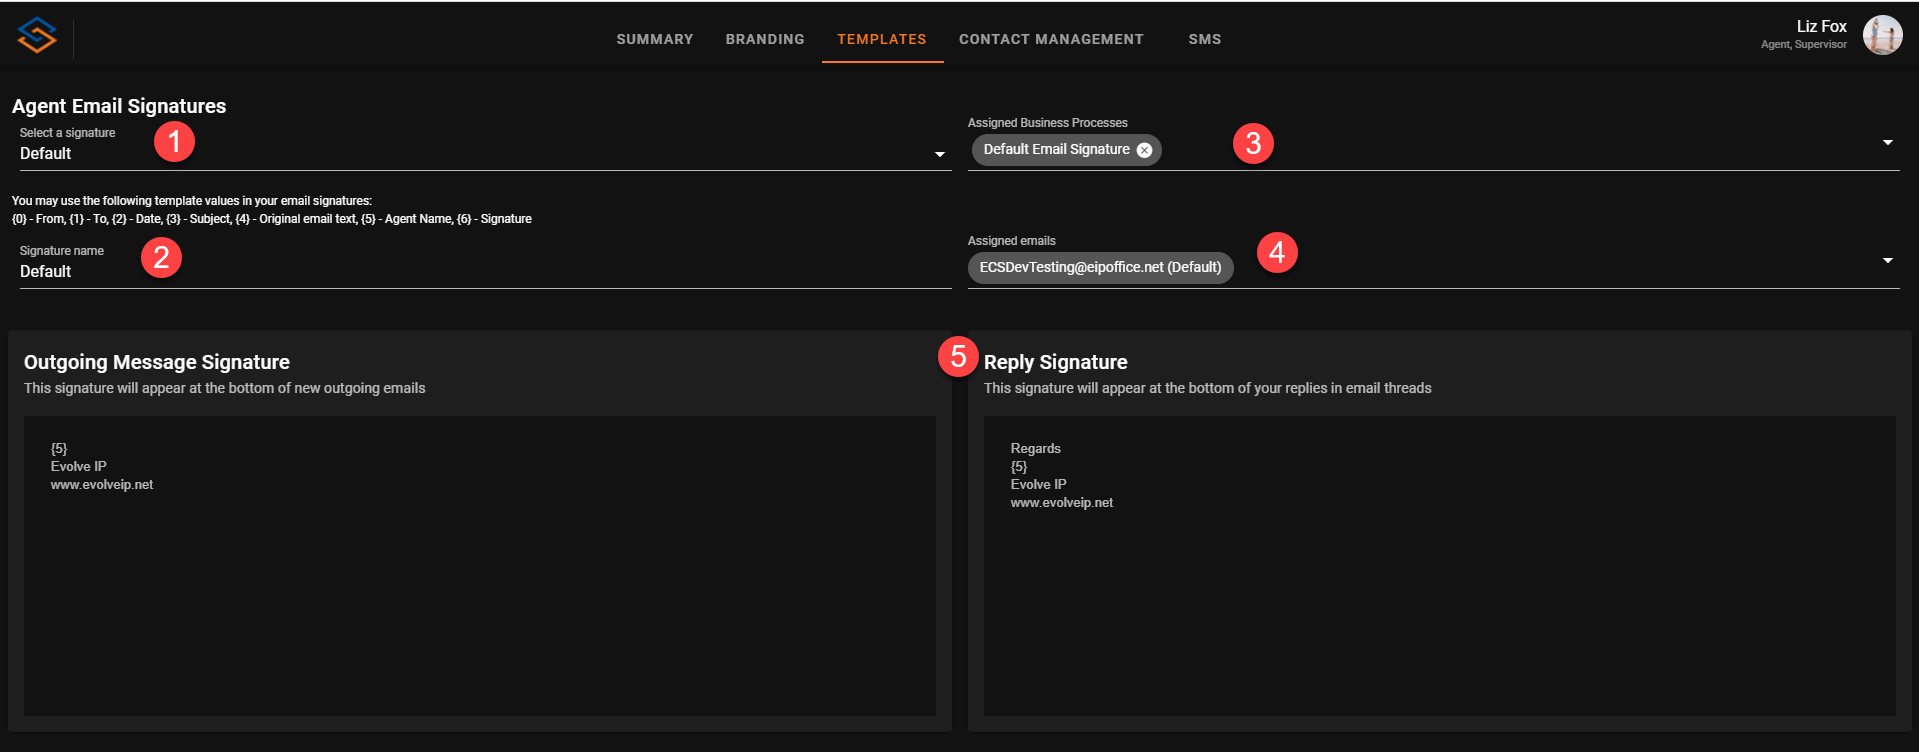Click red annotation marker number 1

click(x=174, y=142)
